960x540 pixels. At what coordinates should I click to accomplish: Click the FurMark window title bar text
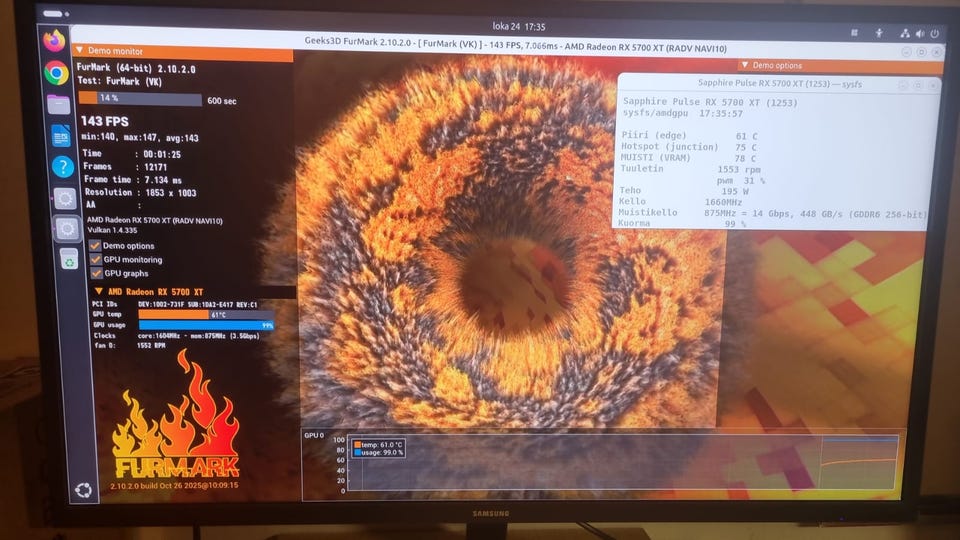(x=516, y=45)
